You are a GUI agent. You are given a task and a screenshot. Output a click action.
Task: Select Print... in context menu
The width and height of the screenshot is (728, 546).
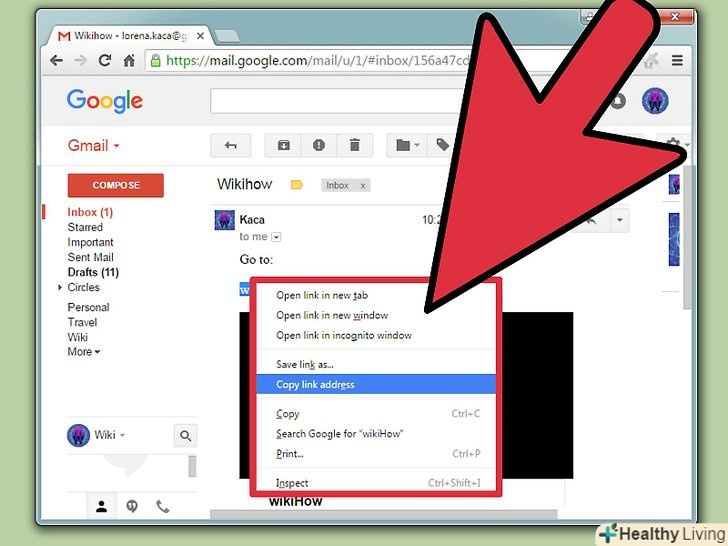coord(376,454)
